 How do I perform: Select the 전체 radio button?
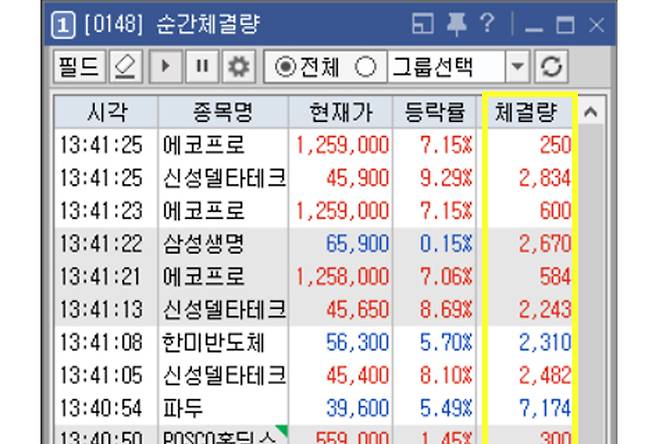(286, 68)
